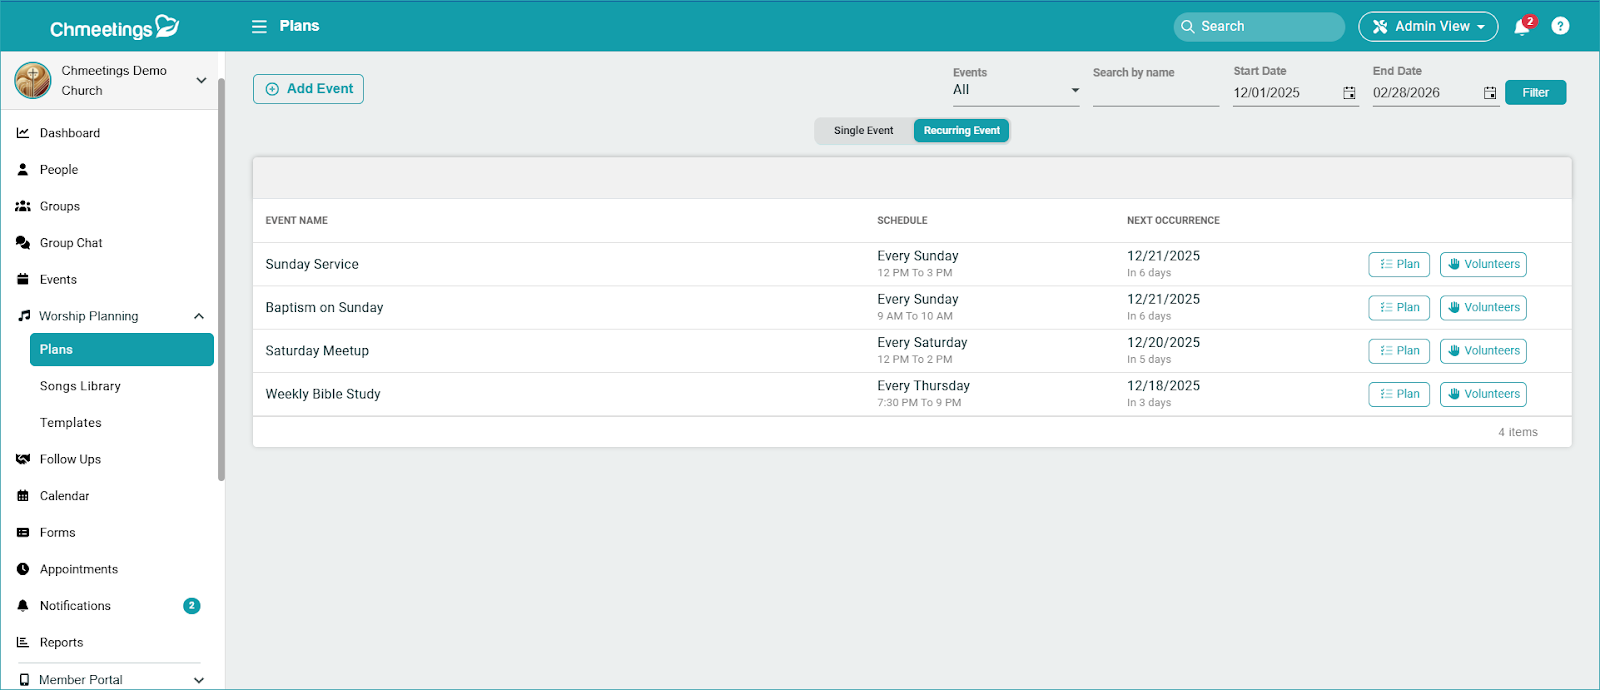1600x690 pixels.
Task: Click the Add Event button
Action: point(308,89)
